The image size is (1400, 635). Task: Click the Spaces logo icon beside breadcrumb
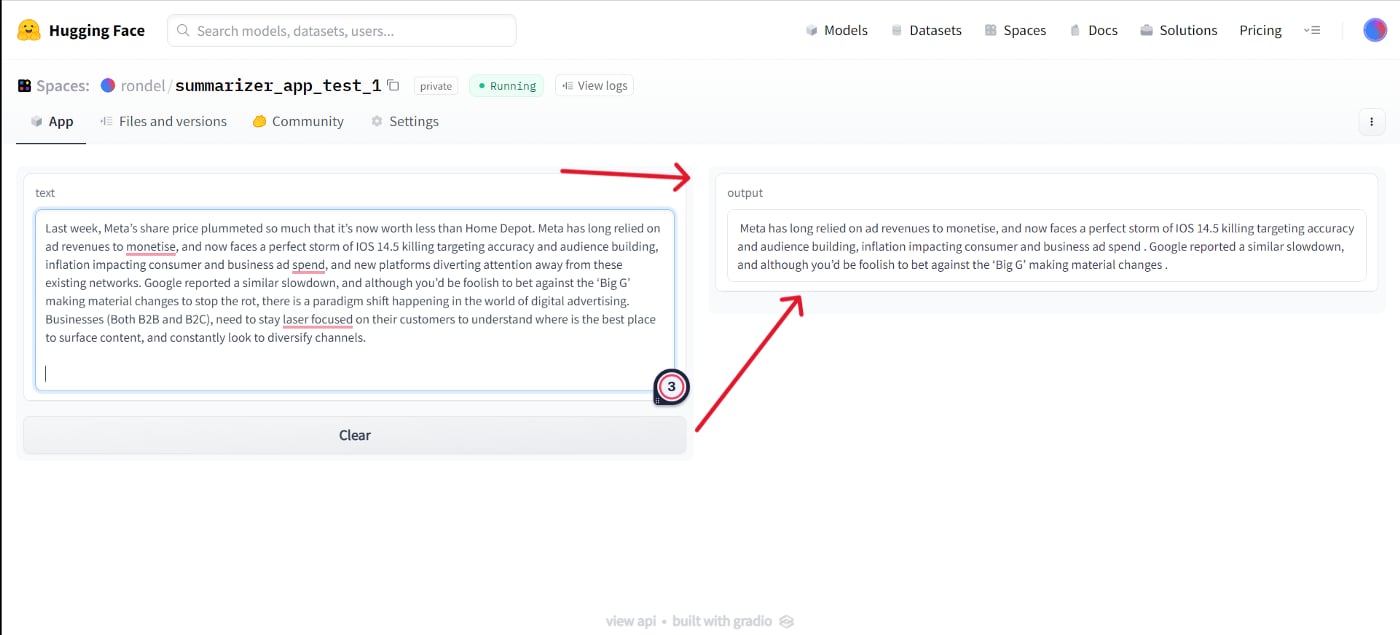[x=24, y=86]
